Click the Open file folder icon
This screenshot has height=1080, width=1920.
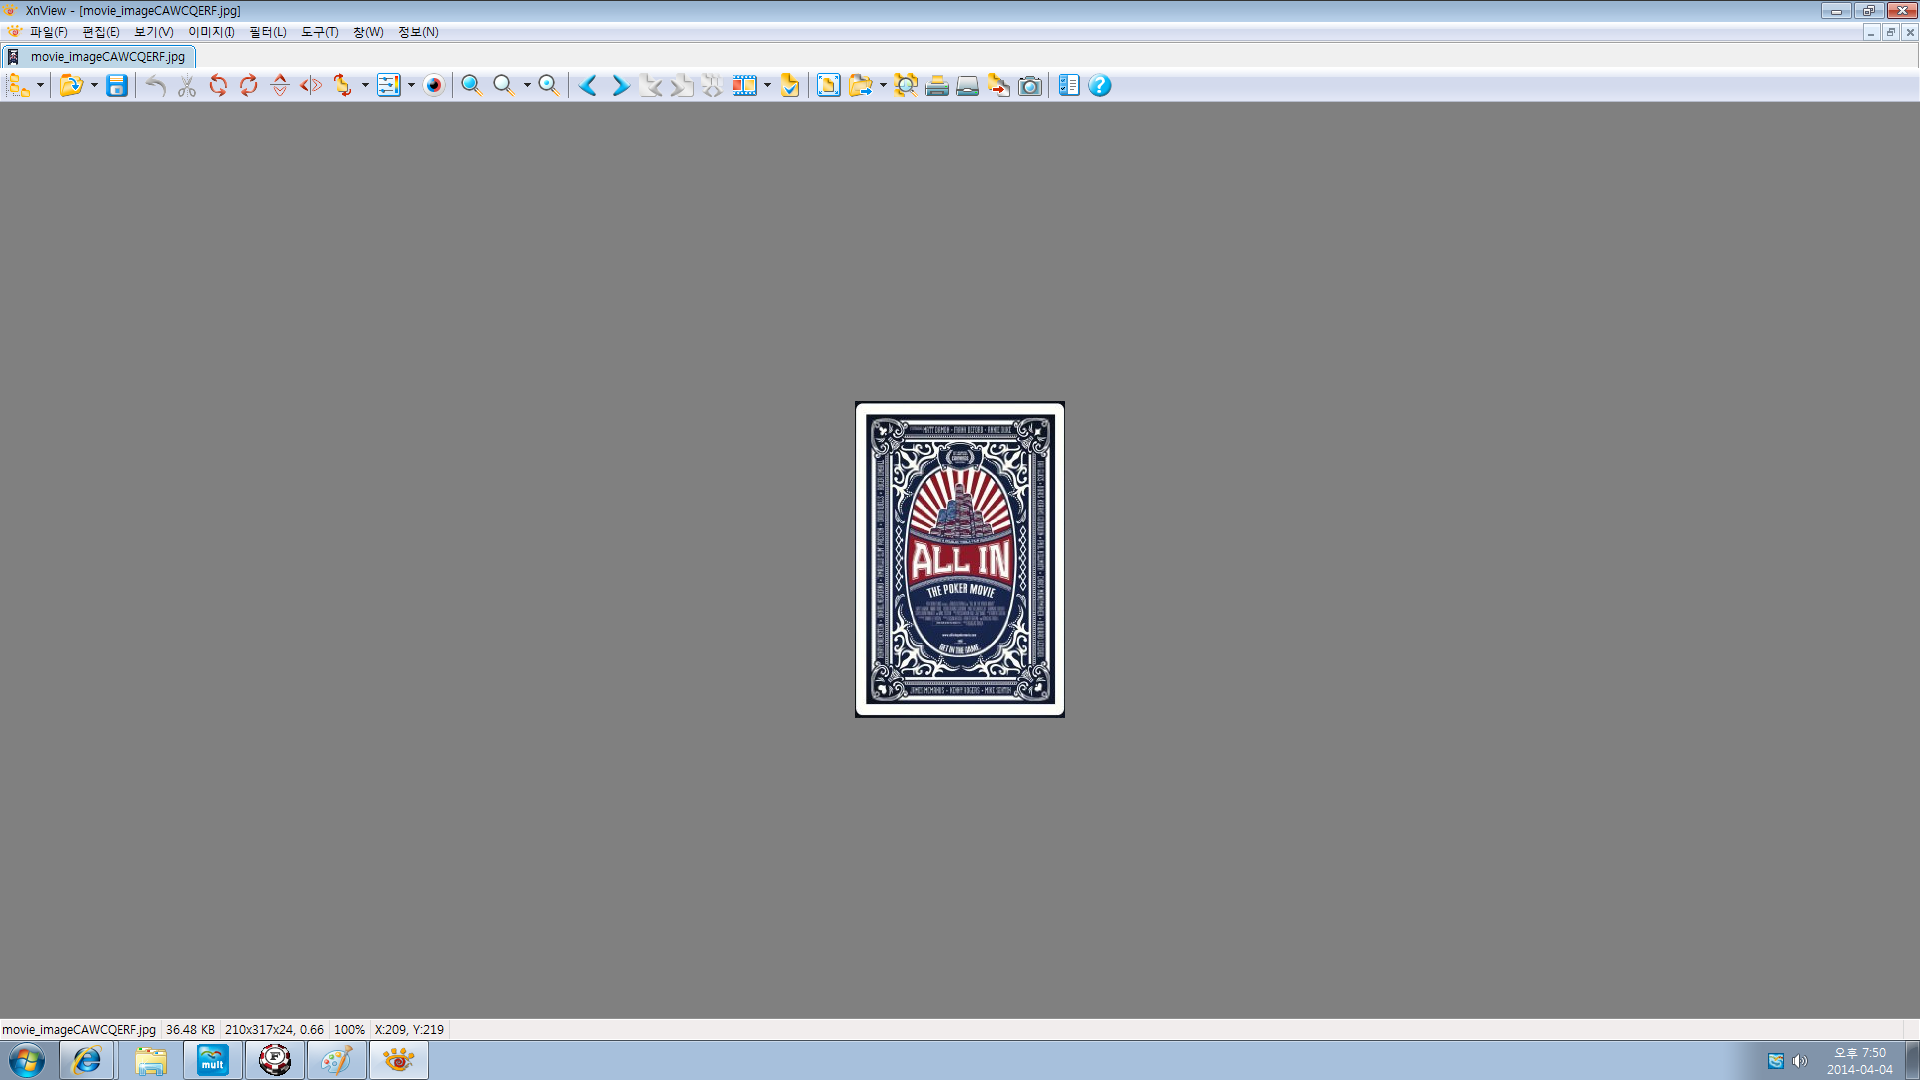pos(71,86)
